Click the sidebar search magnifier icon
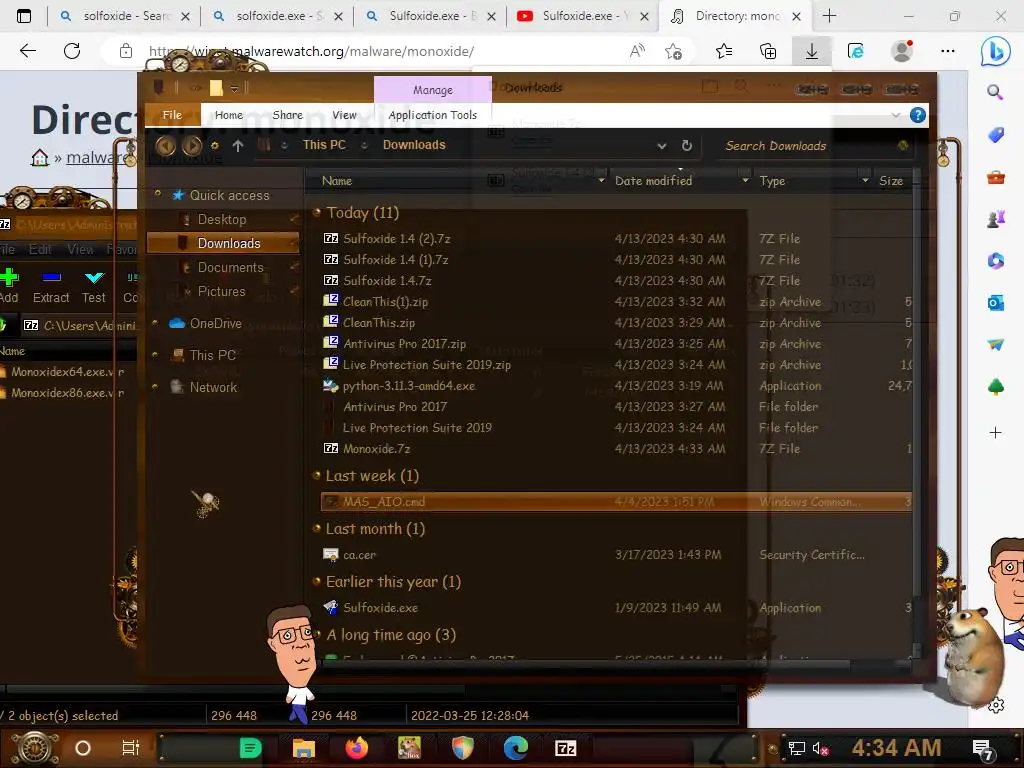The width and height of the screenshot is (1024, 768). coord(995,92)
